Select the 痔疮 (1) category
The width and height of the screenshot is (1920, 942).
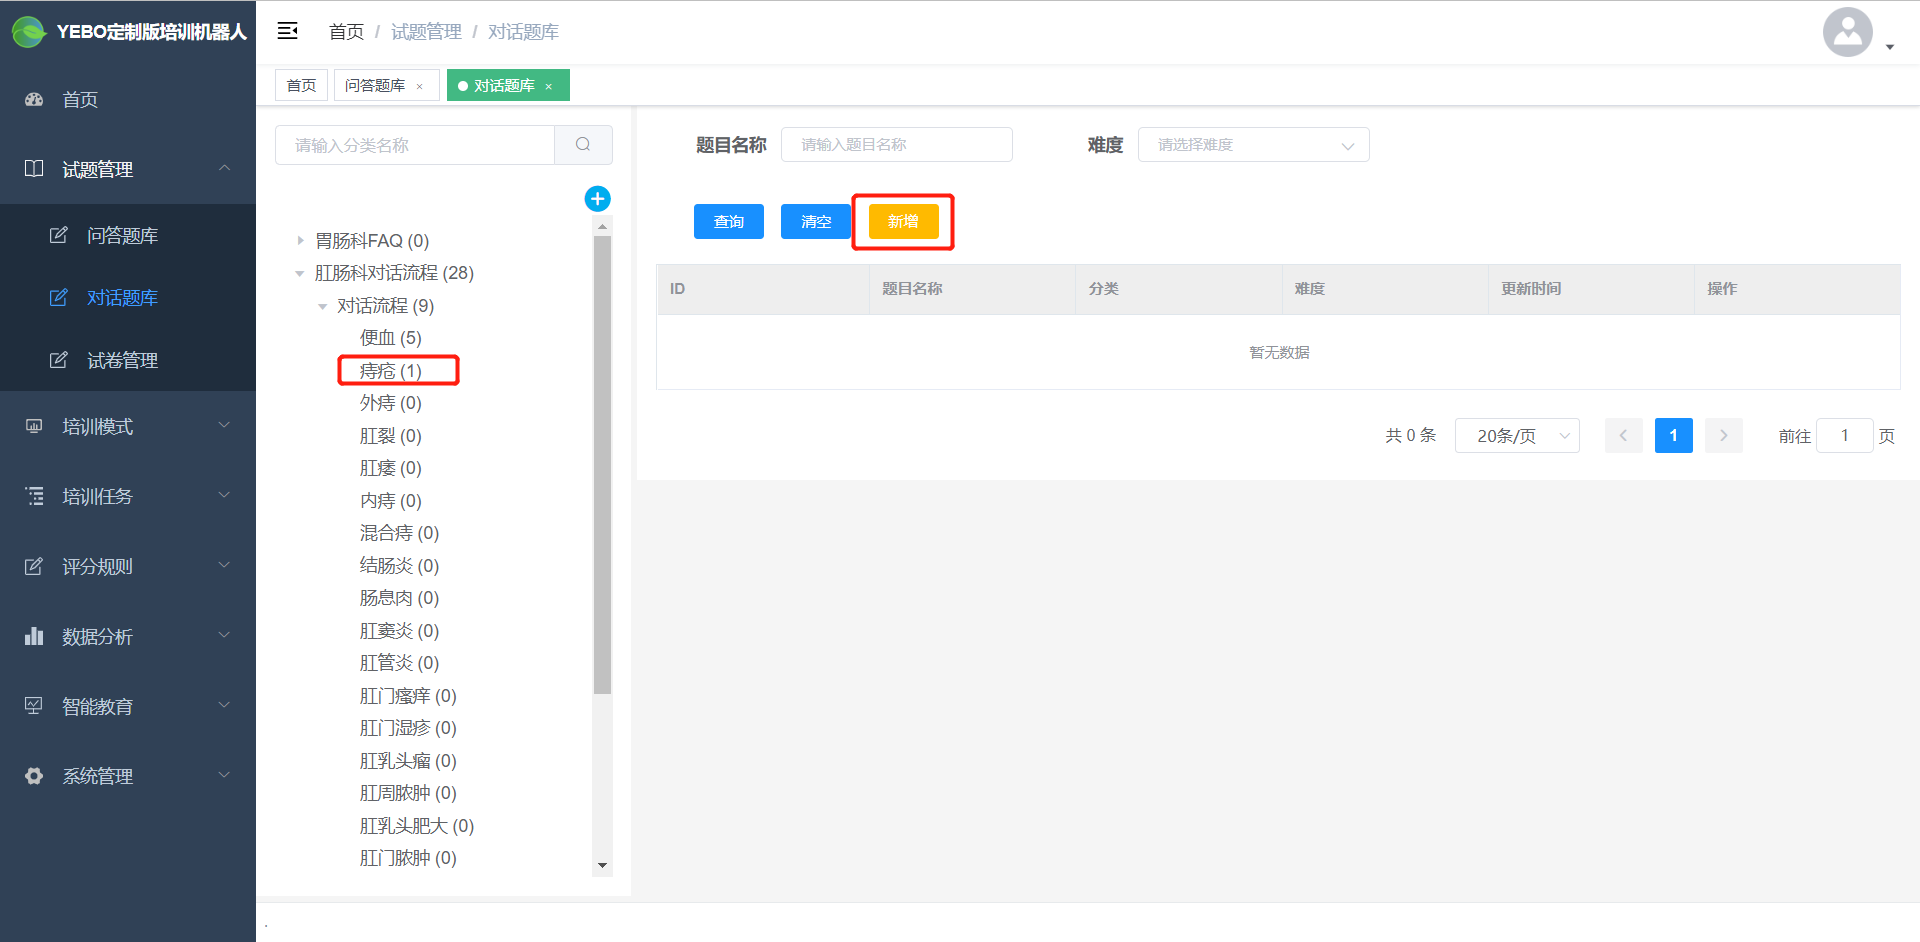click(x=391, y=371)
